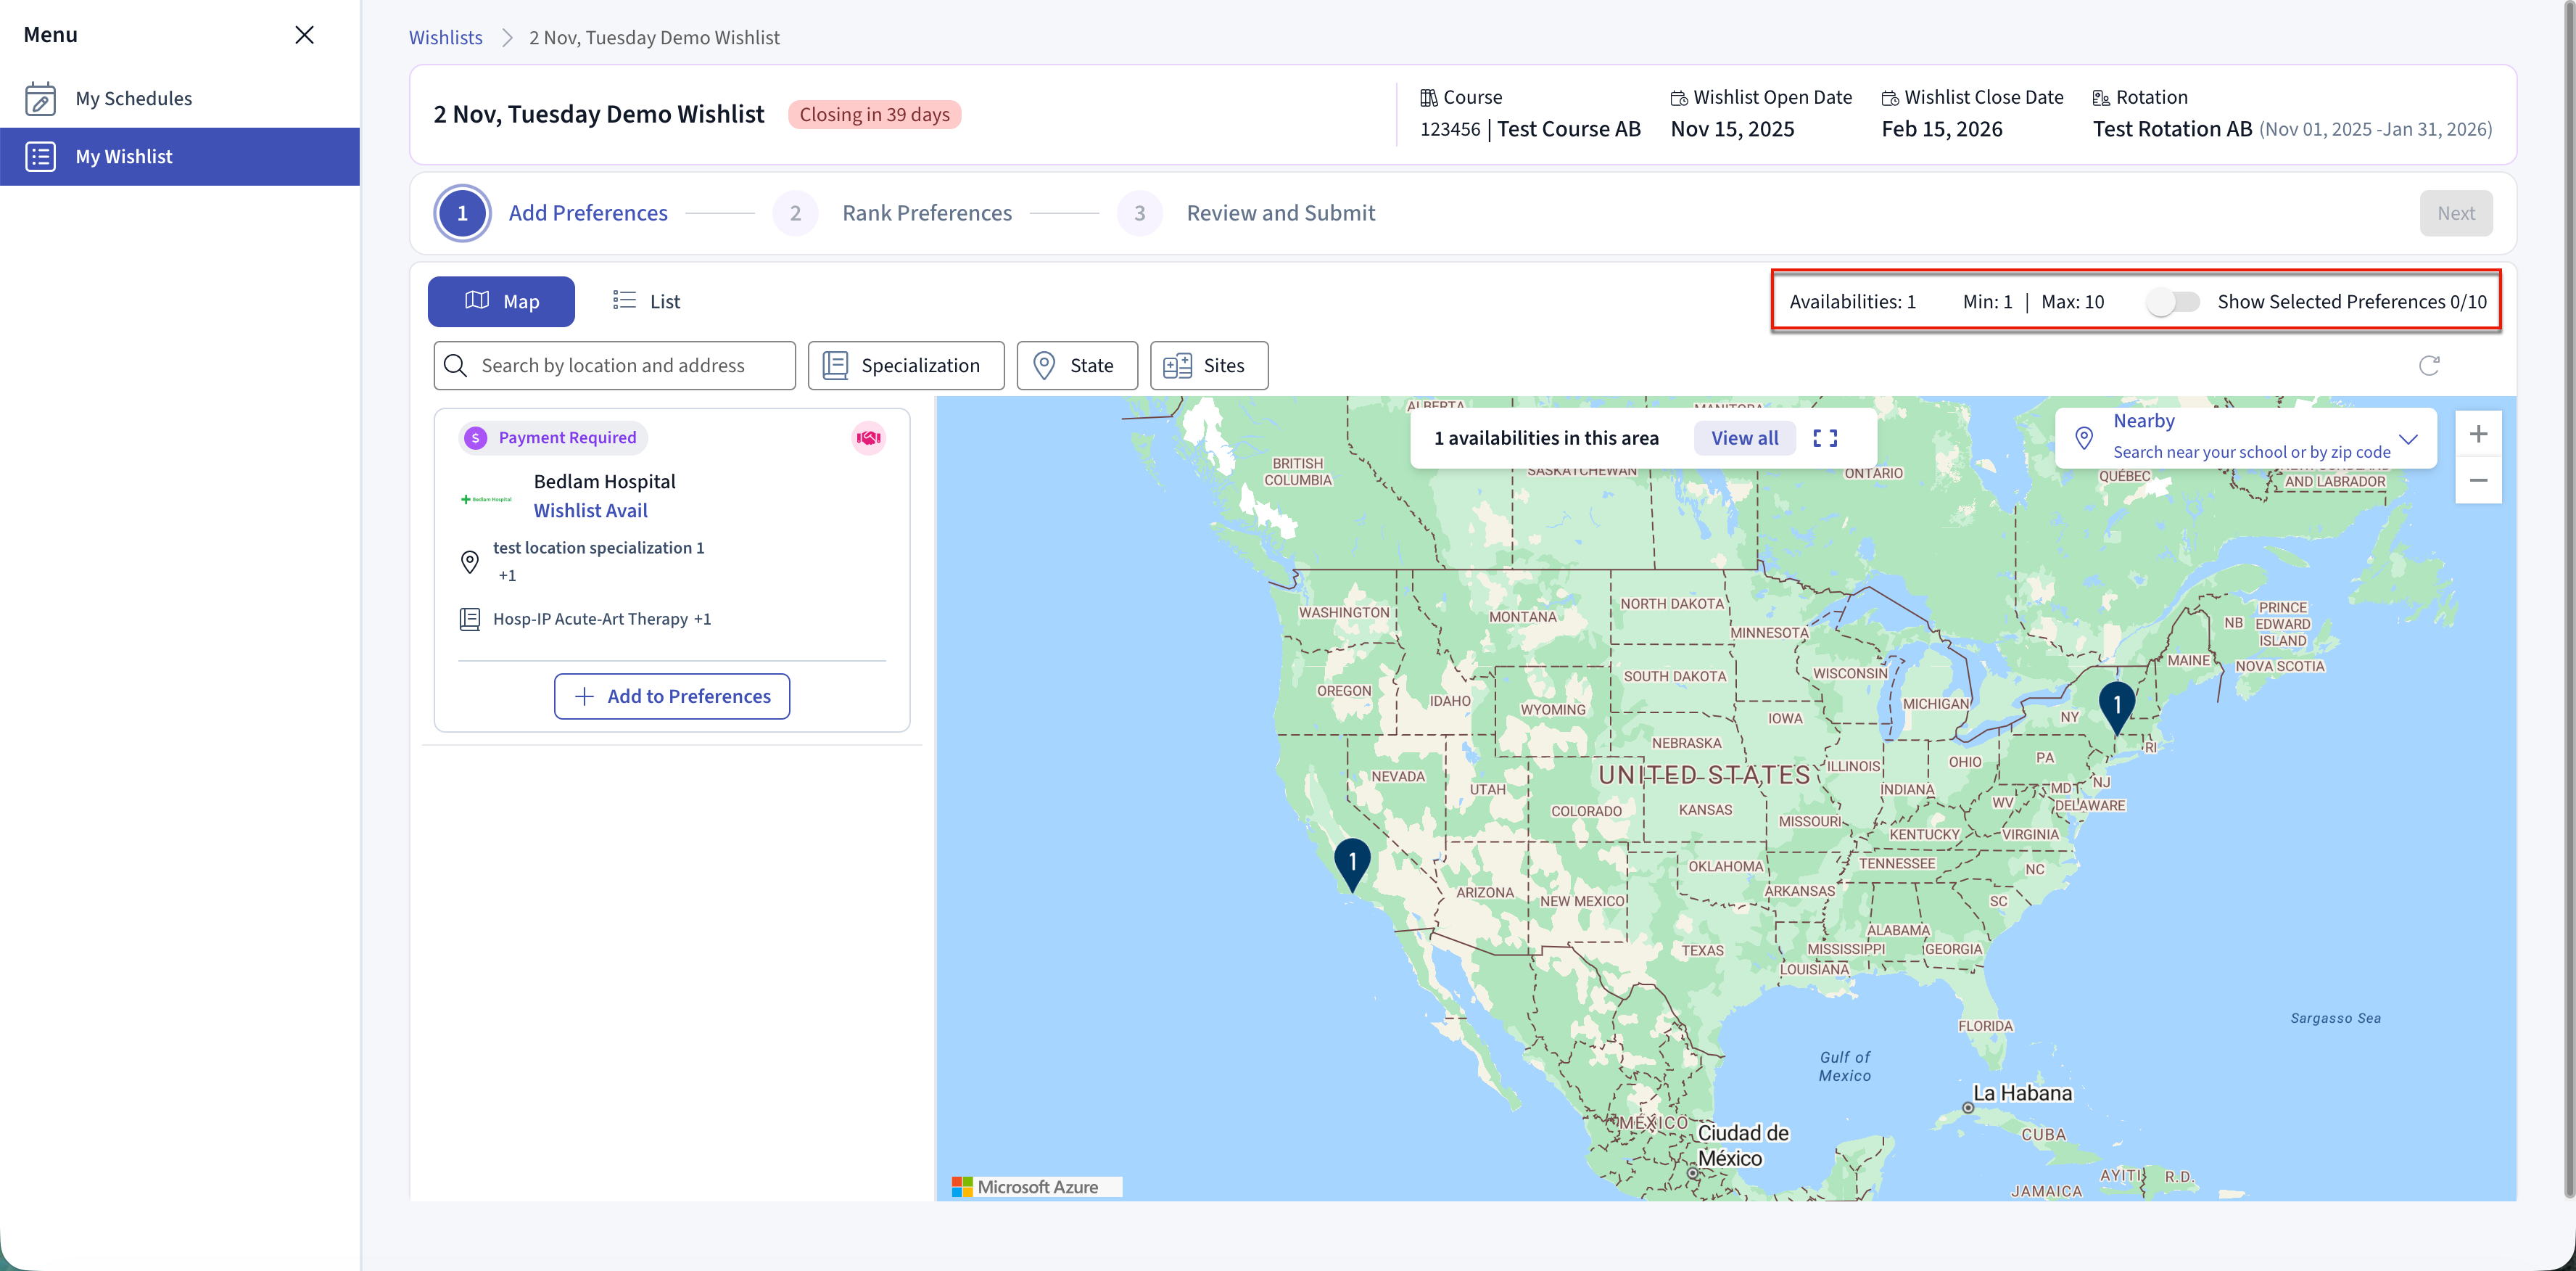
Task: Open the State filter dropdown
Action: click(x=1076, y=366)
